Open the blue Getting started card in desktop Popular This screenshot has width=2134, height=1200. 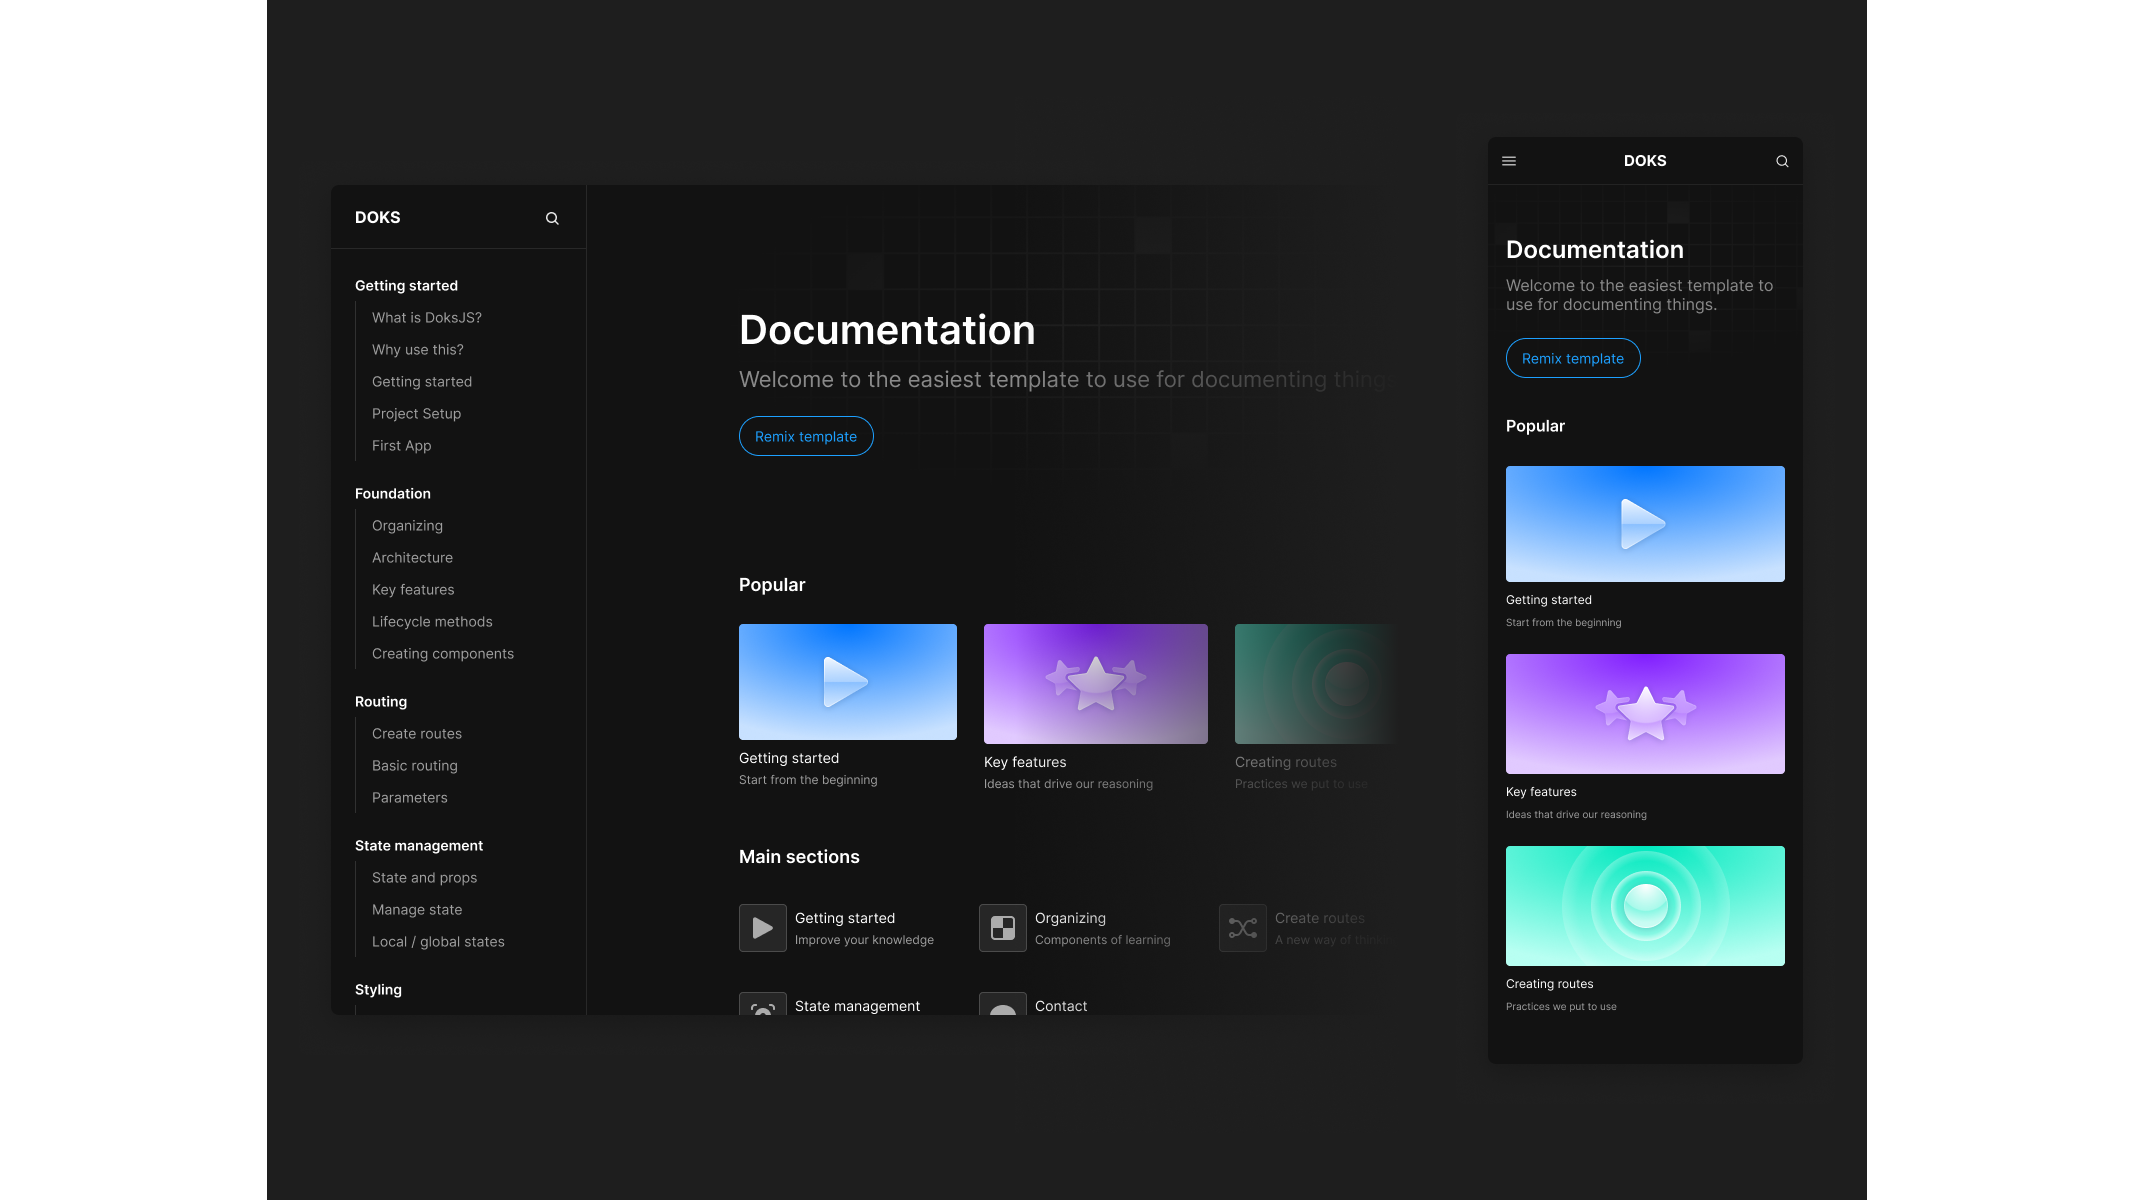click(x=848, y=682)
